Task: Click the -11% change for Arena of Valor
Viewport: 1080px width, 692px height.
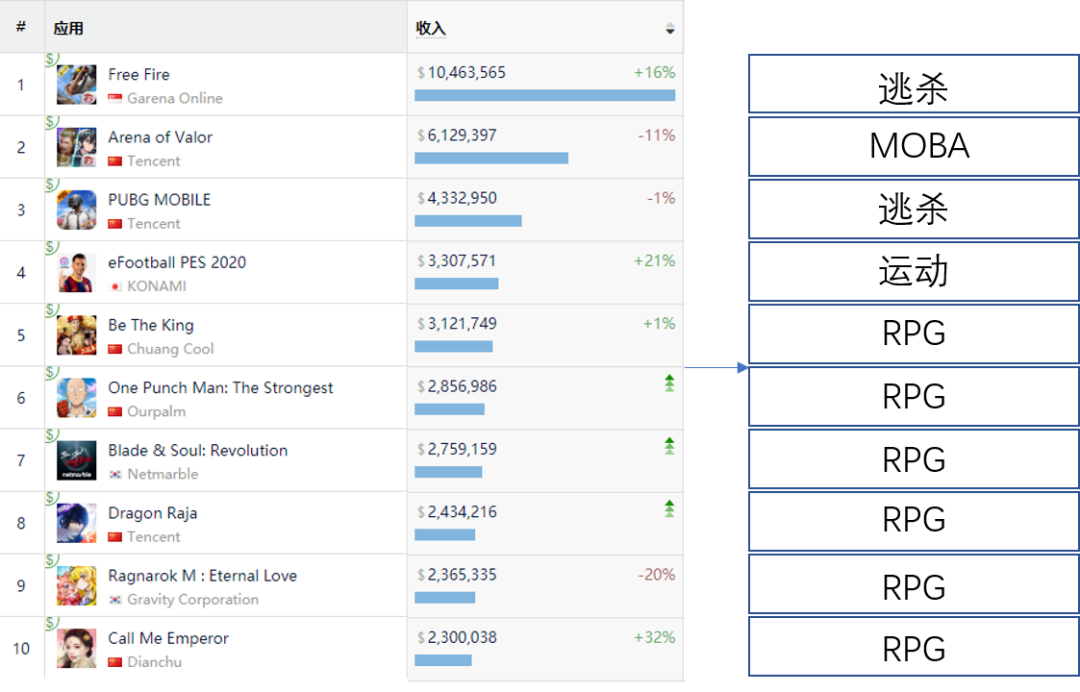Action: coord(656,136)
